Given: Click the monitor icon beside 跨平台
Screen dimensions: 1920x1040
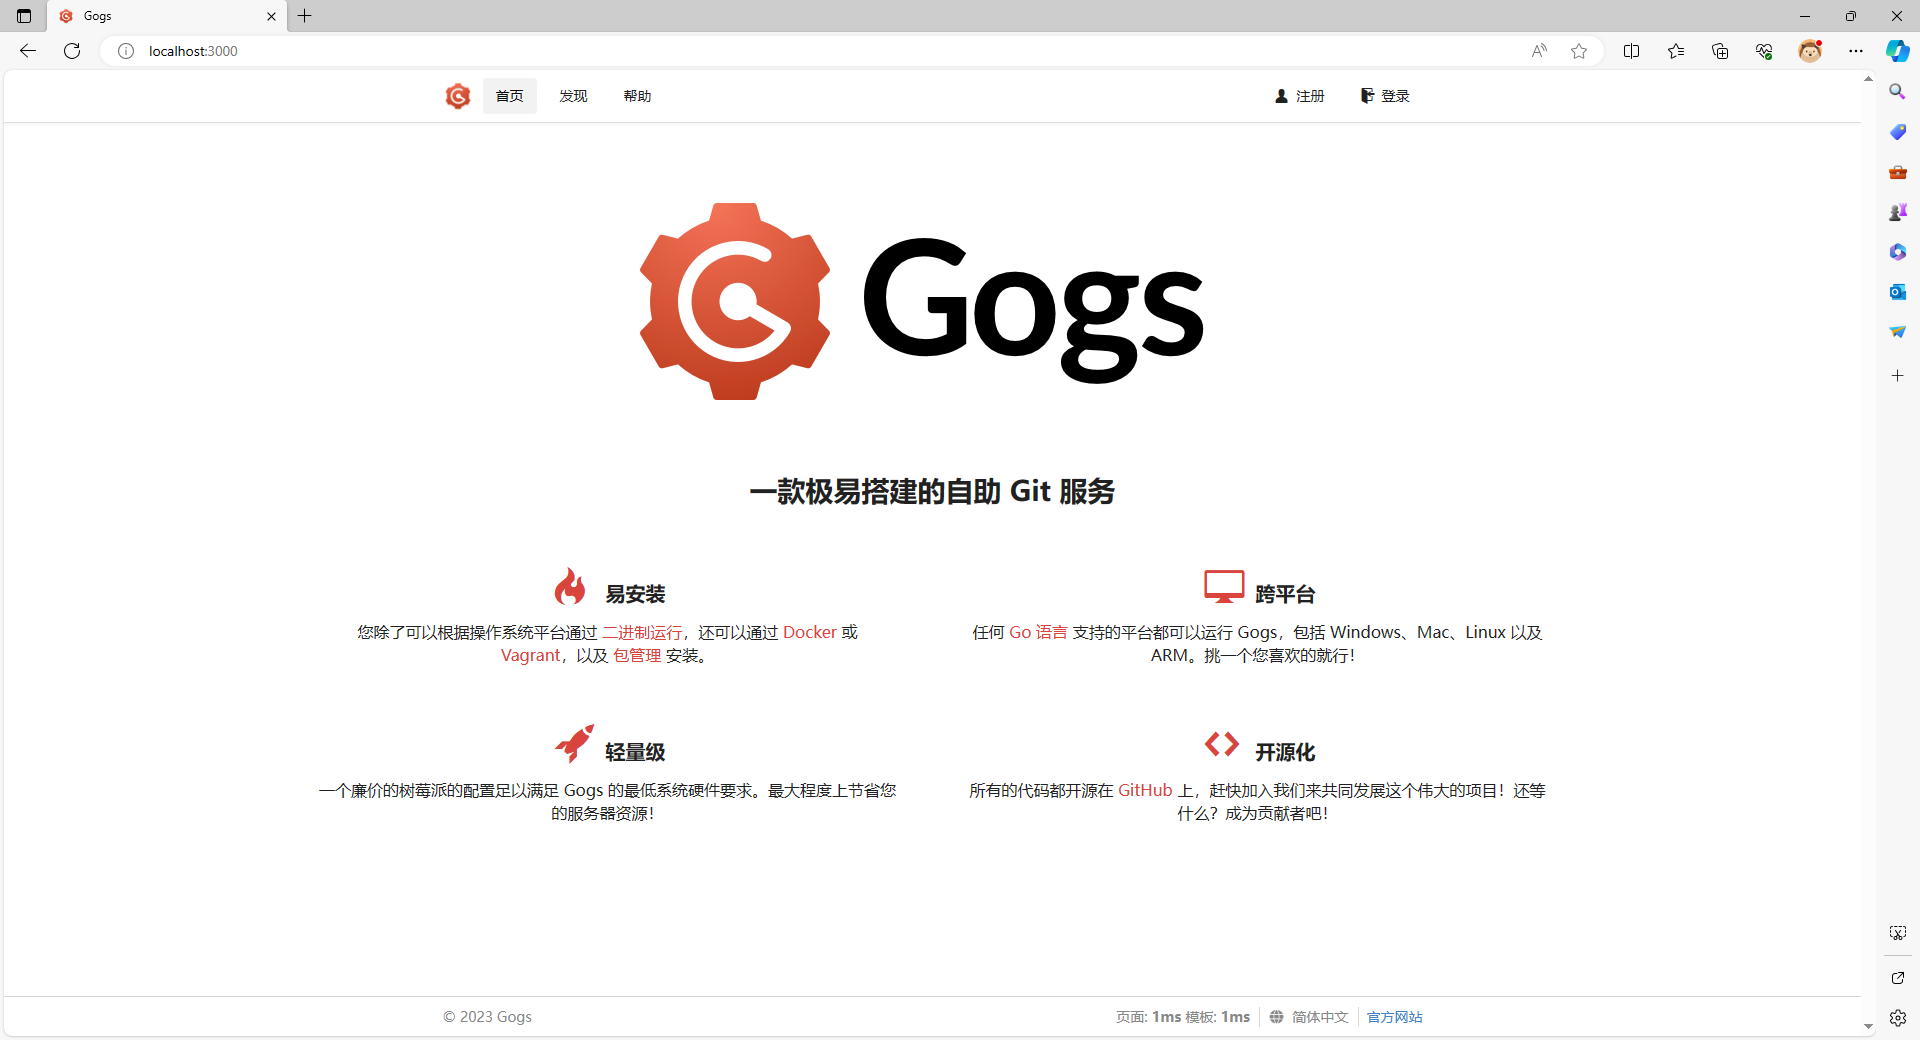Looking at the screenshot, I should (1224, 587).
